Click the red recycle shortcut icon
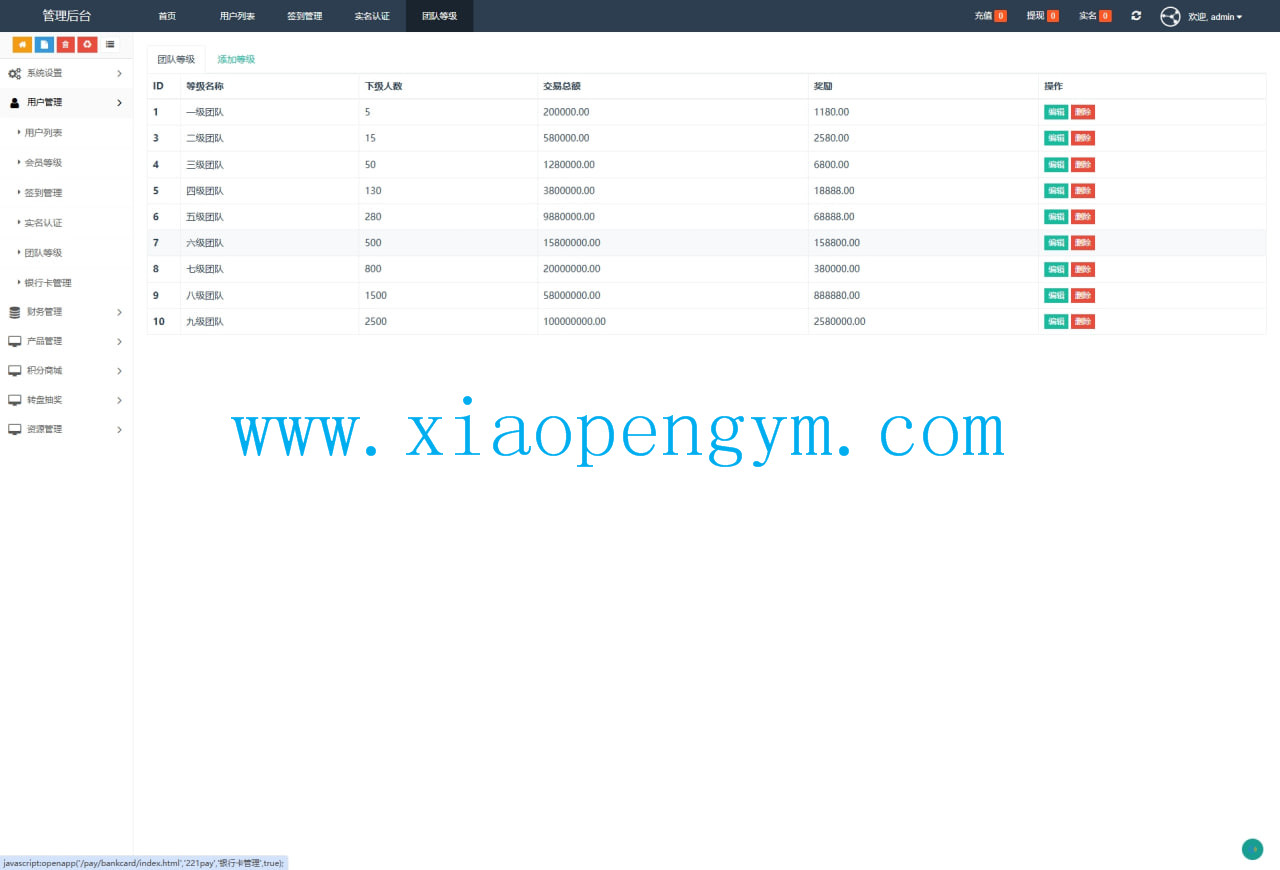Screen dimensions: 1280x870 (x=88, y=44)
